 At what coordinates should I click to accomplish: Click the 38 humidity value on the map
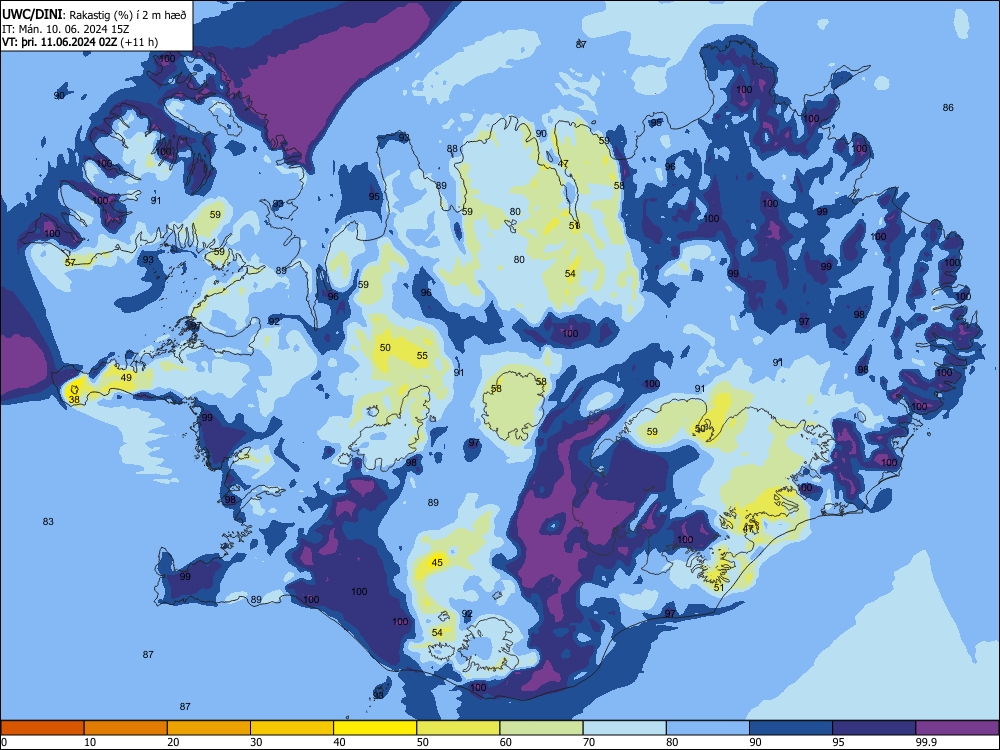(74, 400)
